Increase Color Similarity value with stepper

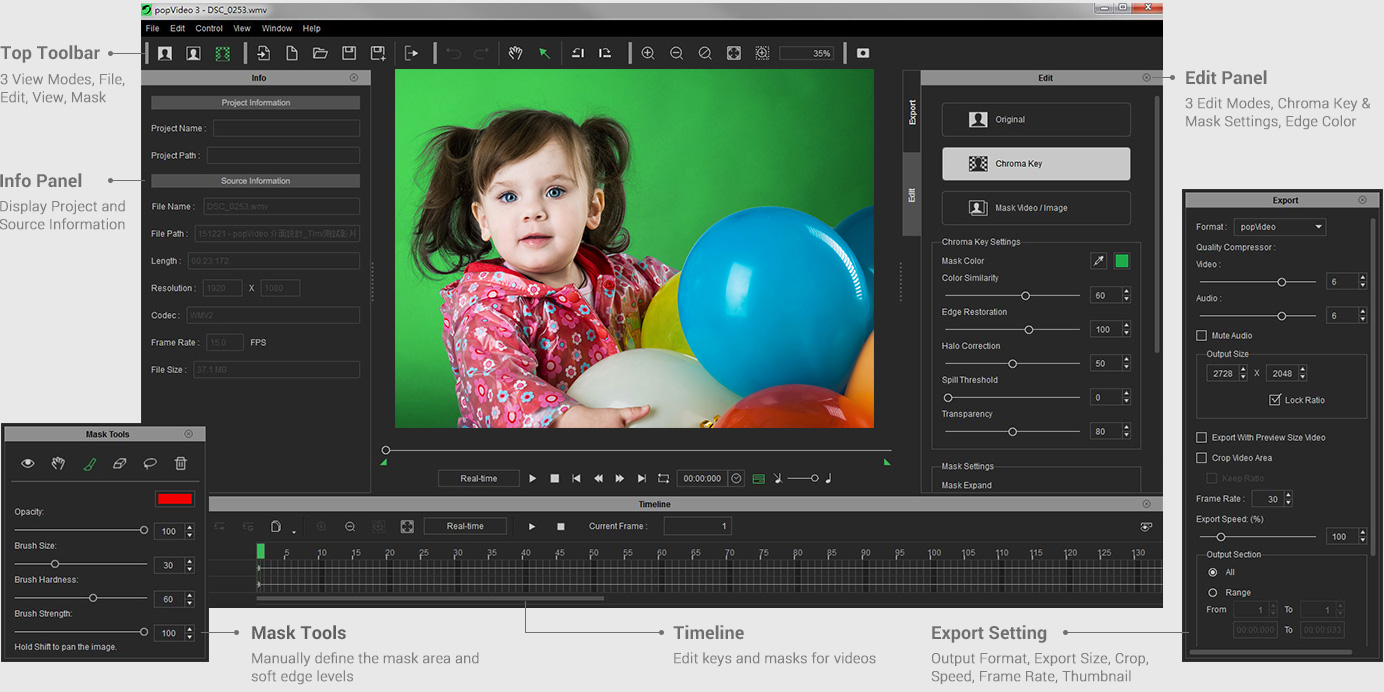(x=1127, y=292)
